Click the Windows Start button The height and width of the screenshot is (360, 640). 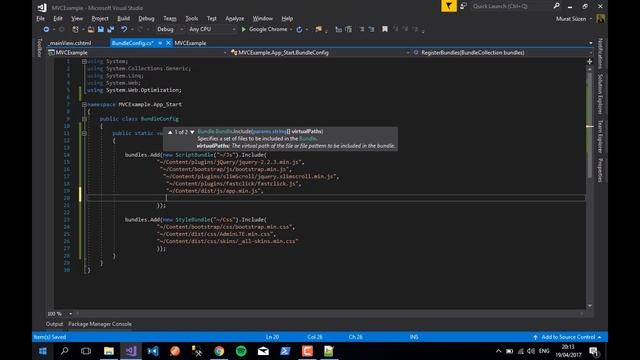click(x=42, y=351)
